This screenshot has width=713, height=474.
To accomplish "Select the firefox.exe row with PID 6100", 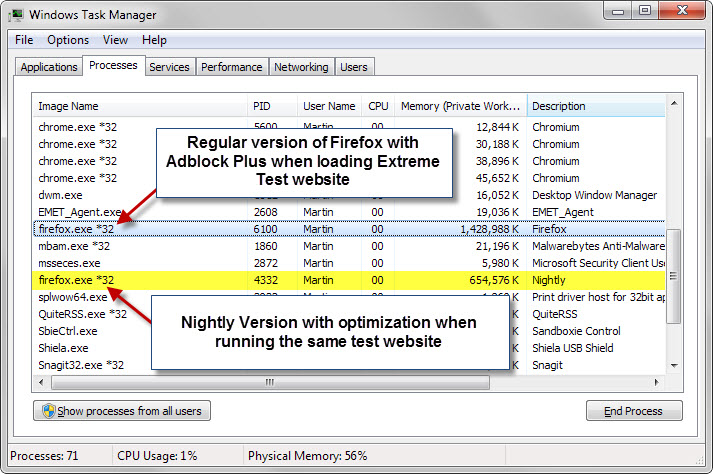I will pyautogui.click(x=349, y=229).
